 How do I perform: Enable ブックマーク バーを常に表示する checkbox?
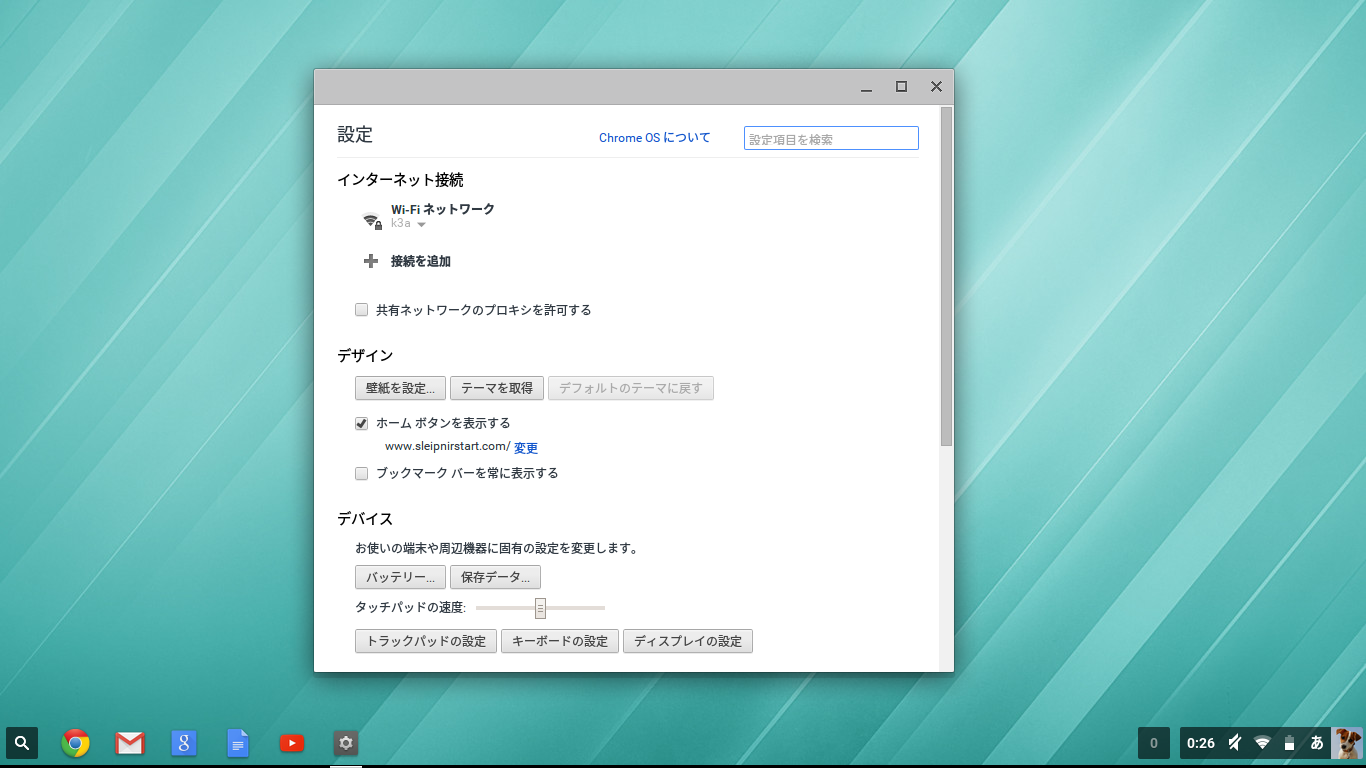(x=362, y=473)
